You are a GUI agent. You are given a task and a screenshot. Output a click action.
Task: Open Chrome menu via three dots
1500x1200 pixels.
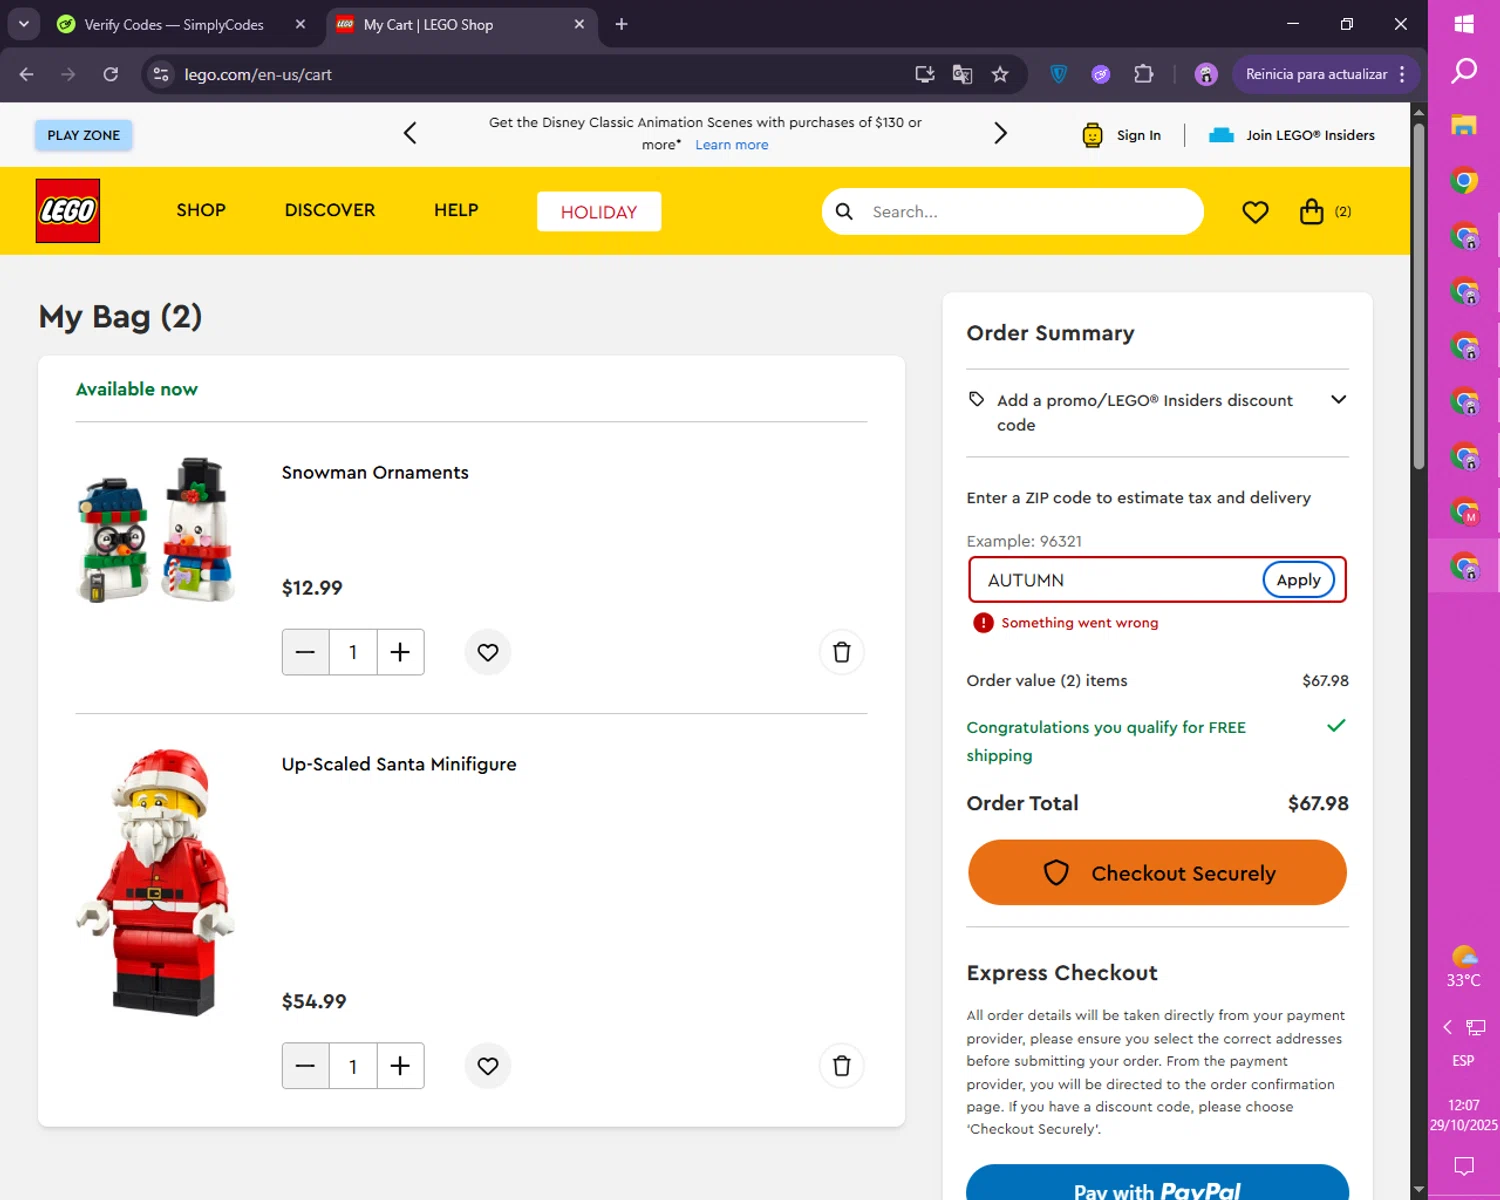tap(1402, 74)
